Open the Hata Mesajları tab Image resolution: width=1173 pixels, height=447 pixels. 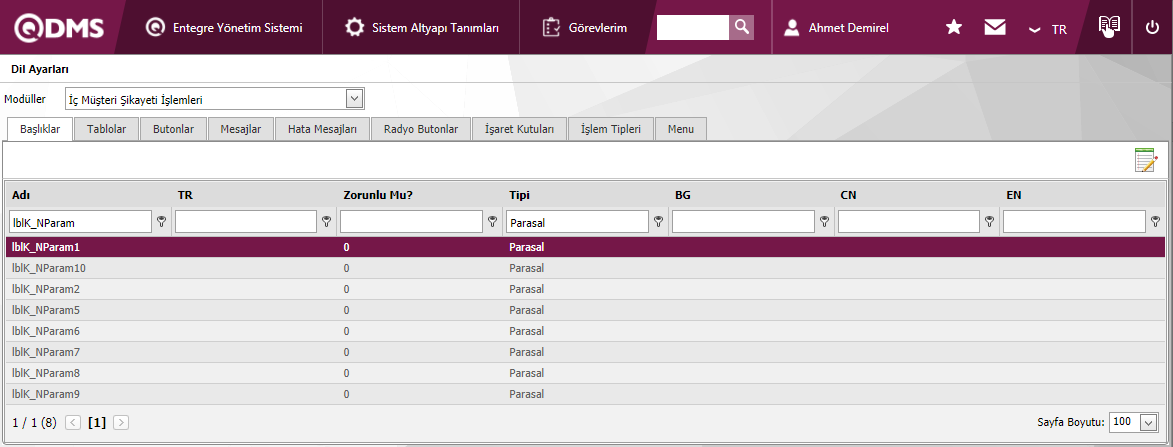click(322, 129)
